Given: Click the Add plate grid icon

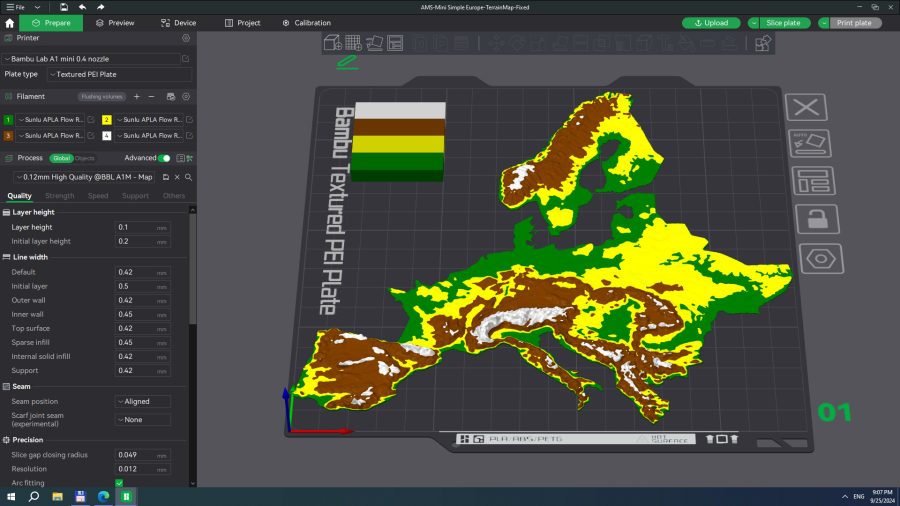Looking at the screenshot, I should tap(354, 43).
